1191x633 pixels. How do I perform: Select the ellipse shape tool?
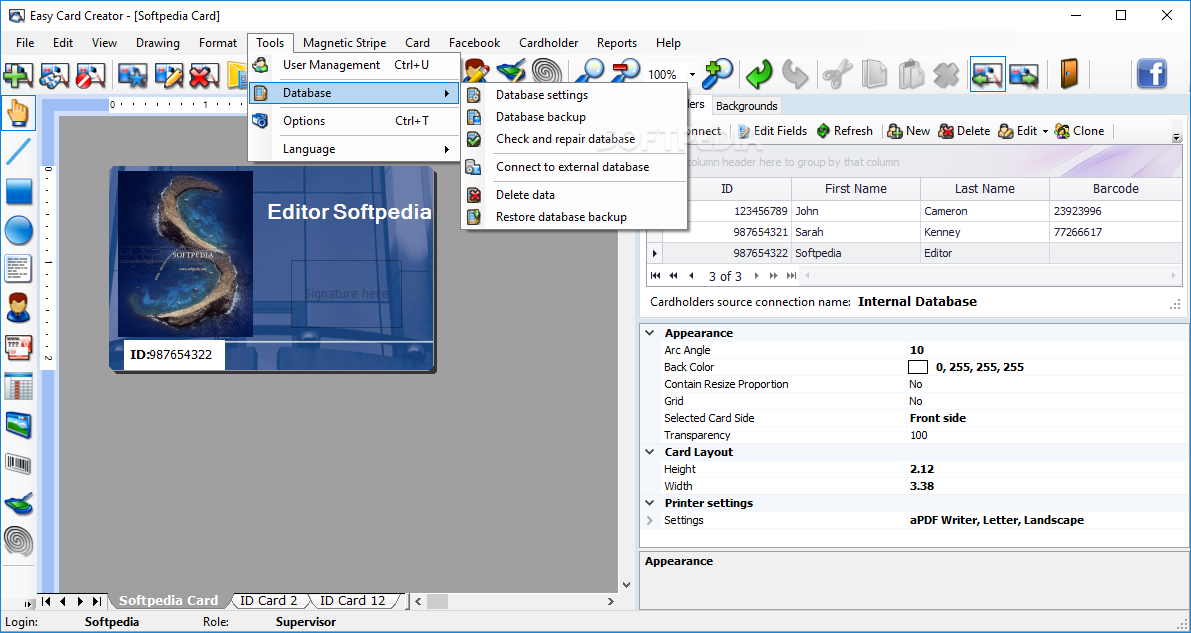pos(19,229)
